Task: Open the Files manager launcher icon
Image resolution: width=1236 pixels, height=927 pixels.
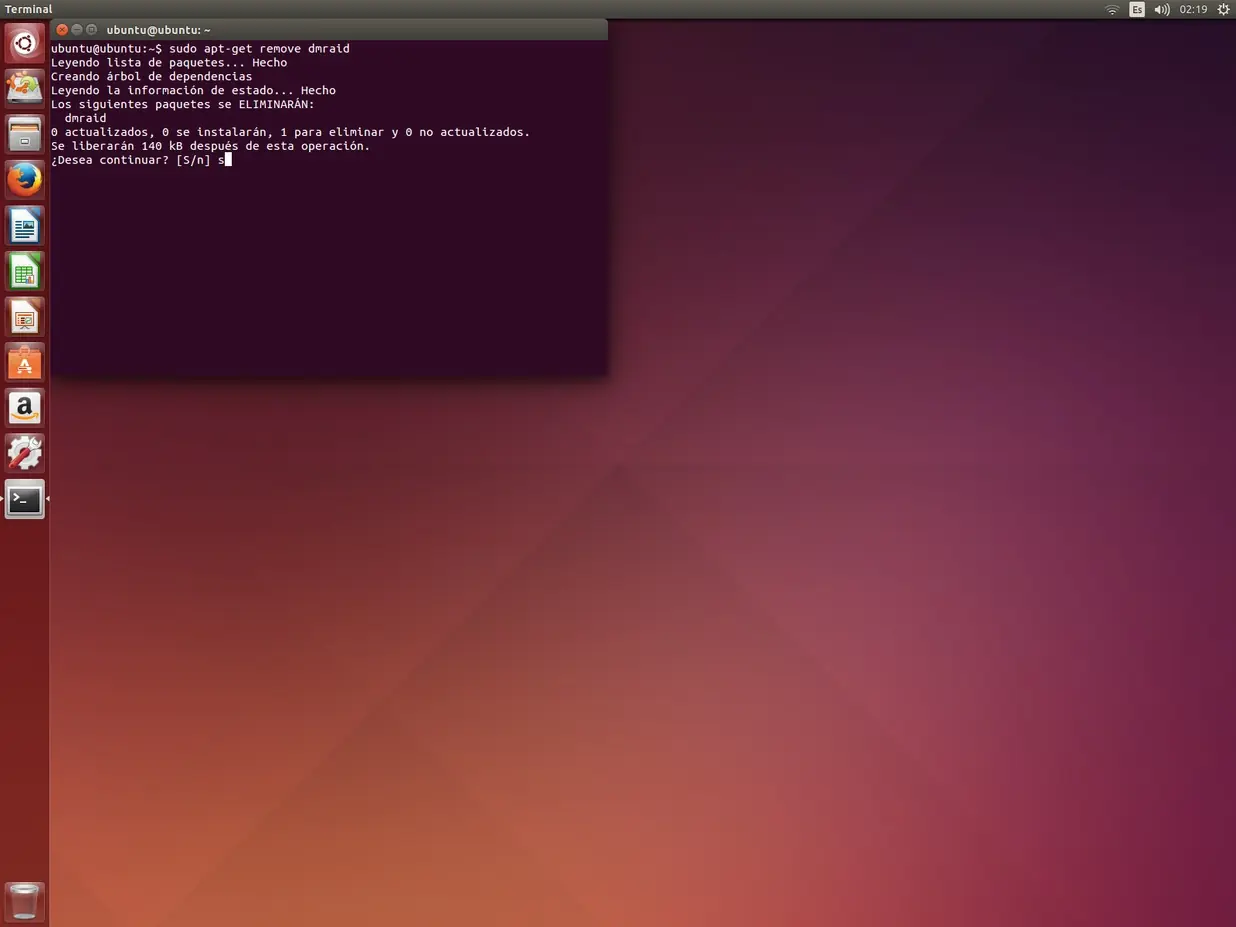Action: 24,134
